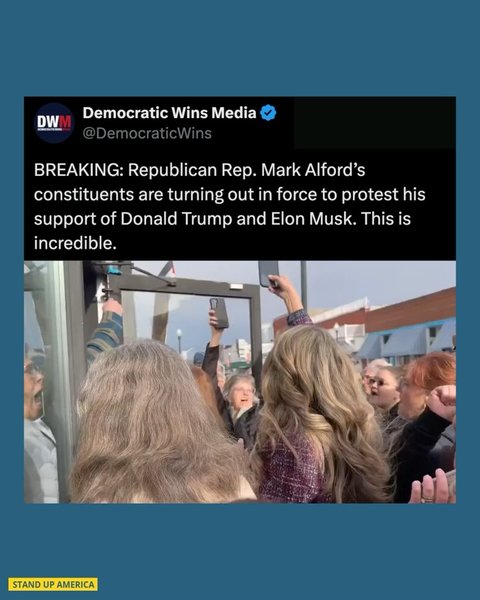Screen dimensions: 480x600
Task: Open the Democratic Wins Media account name
Action: (x=170, y=112)
